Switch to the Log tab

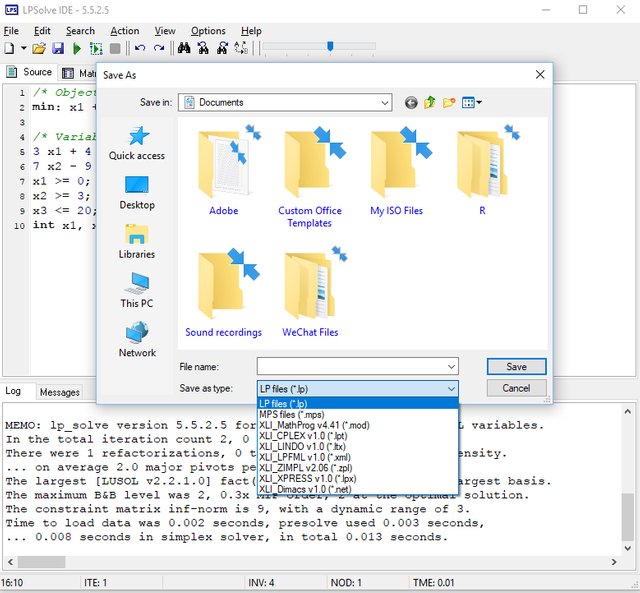(x=13, y=391)
